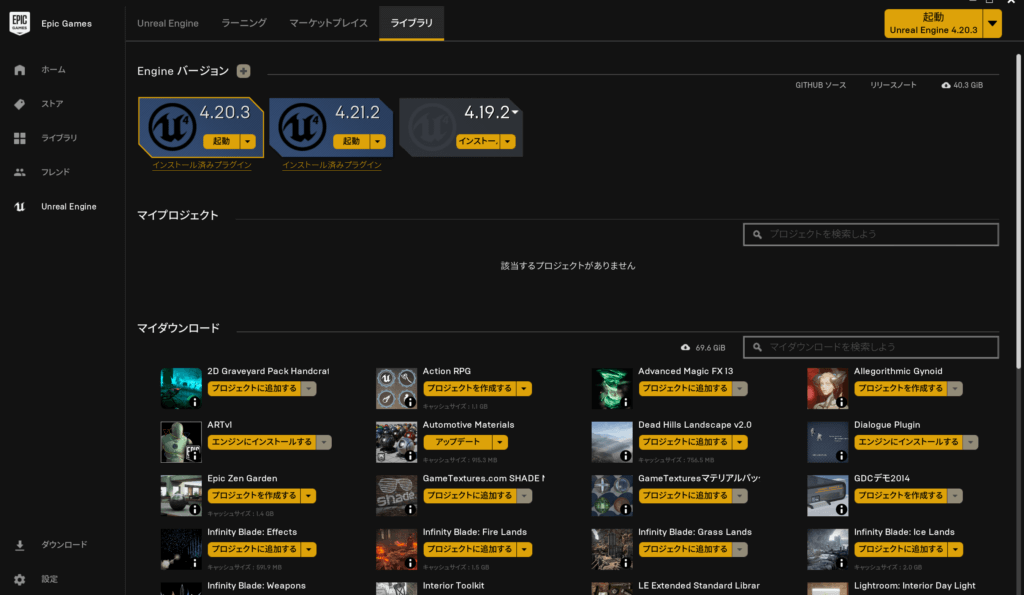
Task: Select the ライブラリ grid icon in sidebar
Action: point(20,138)
